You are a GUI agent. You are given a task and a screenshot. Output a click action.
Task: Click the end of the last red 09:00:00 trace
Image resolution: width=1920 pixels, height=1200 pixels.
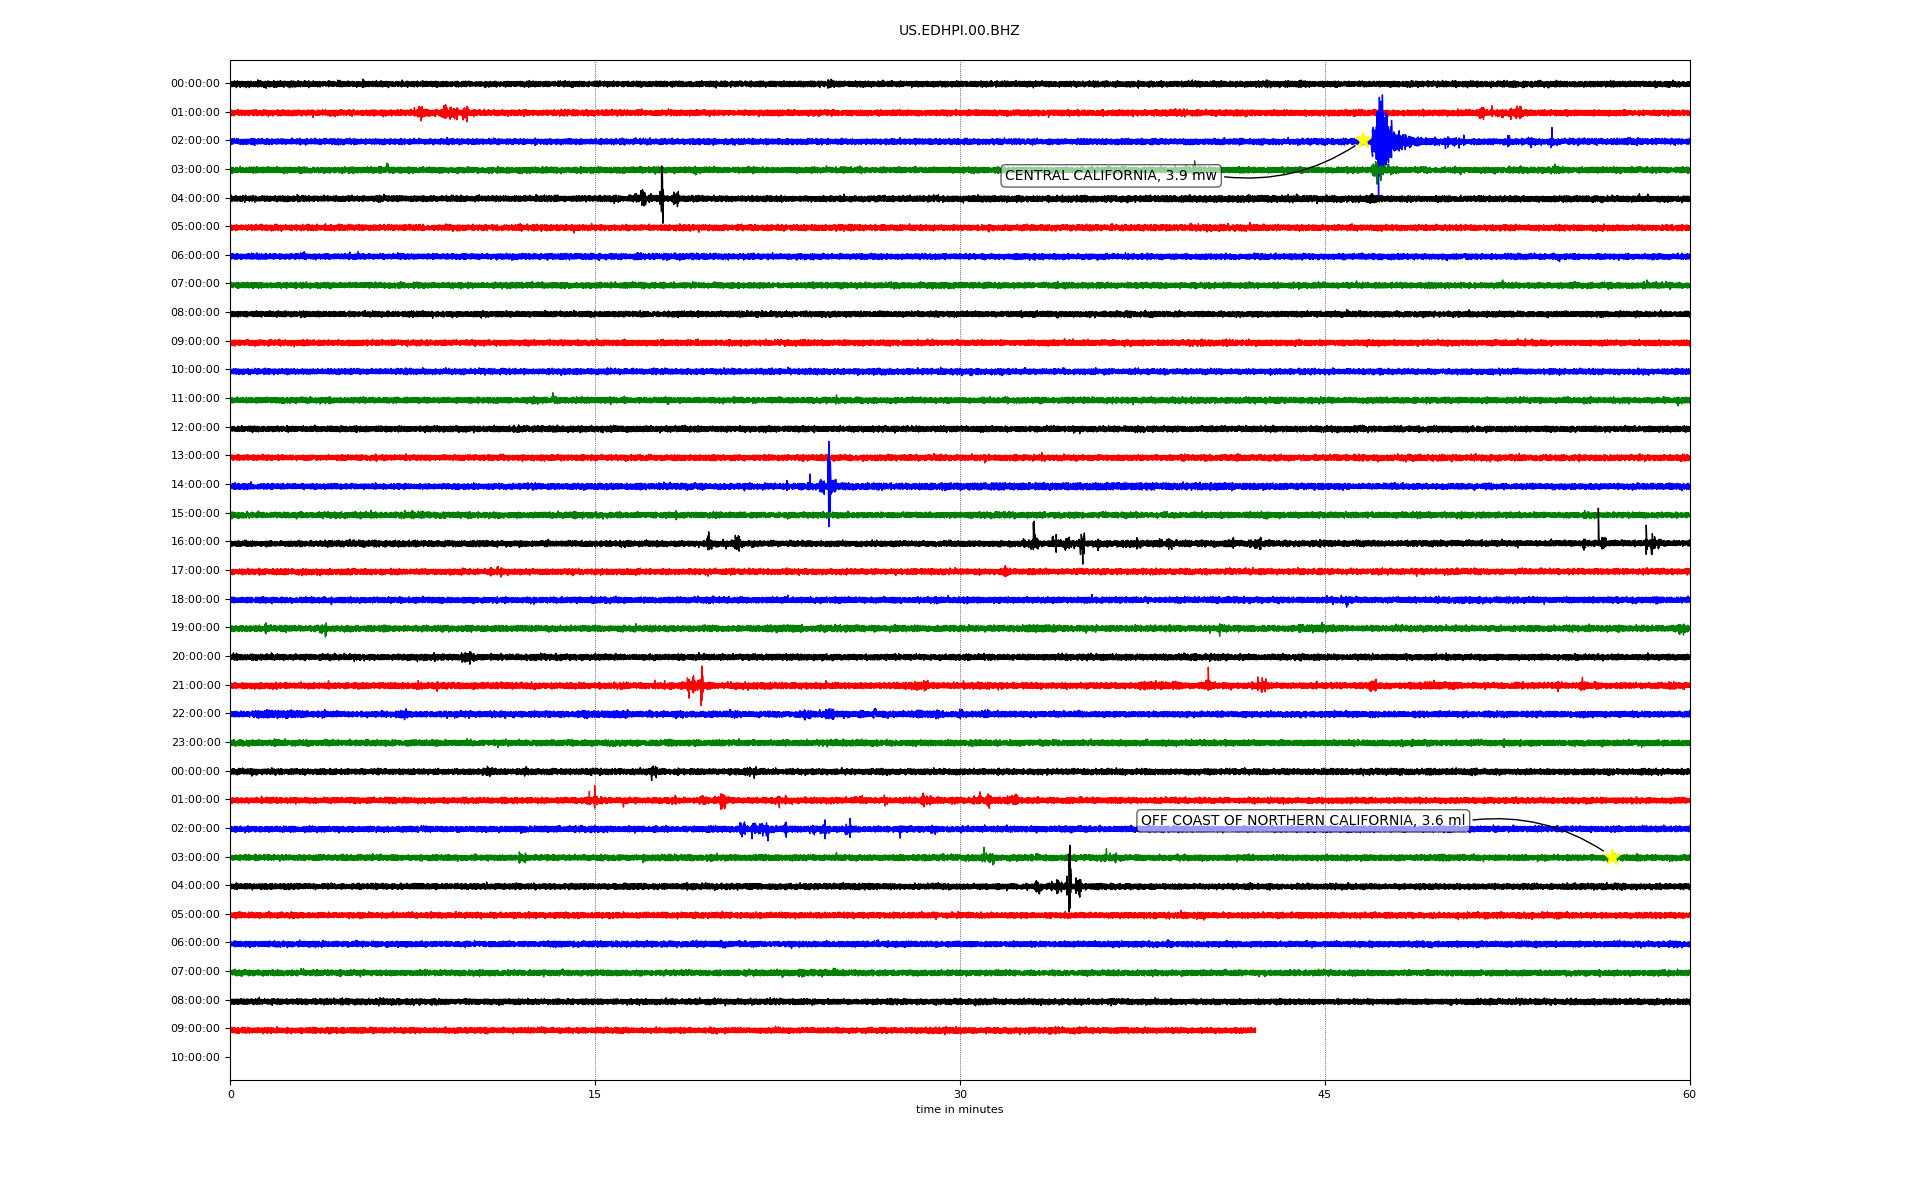pos(1254,1030)
